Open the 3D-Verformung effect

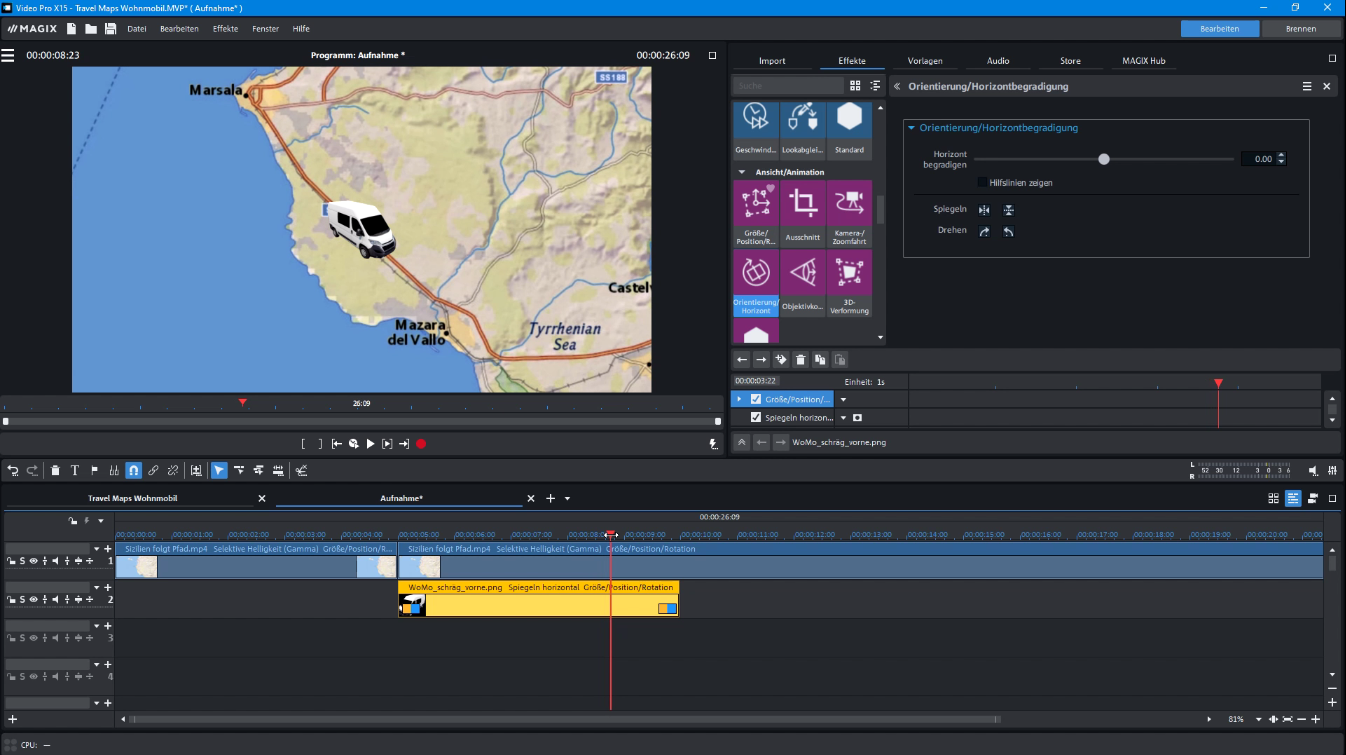[x=849, y=272]
